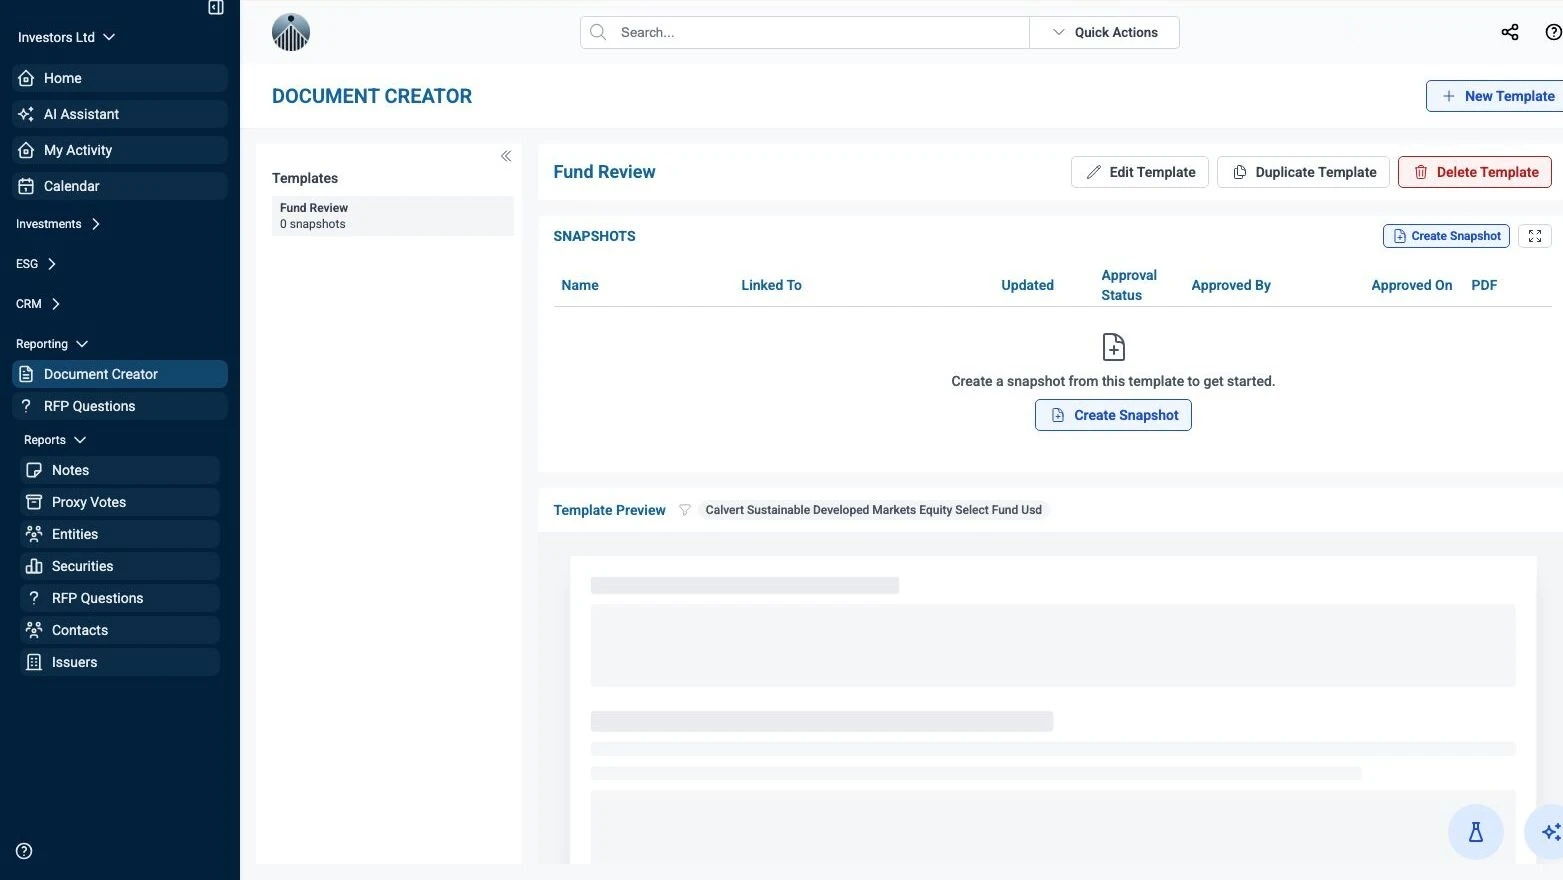The height and width of the screenshot is (880, 1563).
Task: Expand the snapshots panel to fullscreen
Action: click(x=1535, y=236)
